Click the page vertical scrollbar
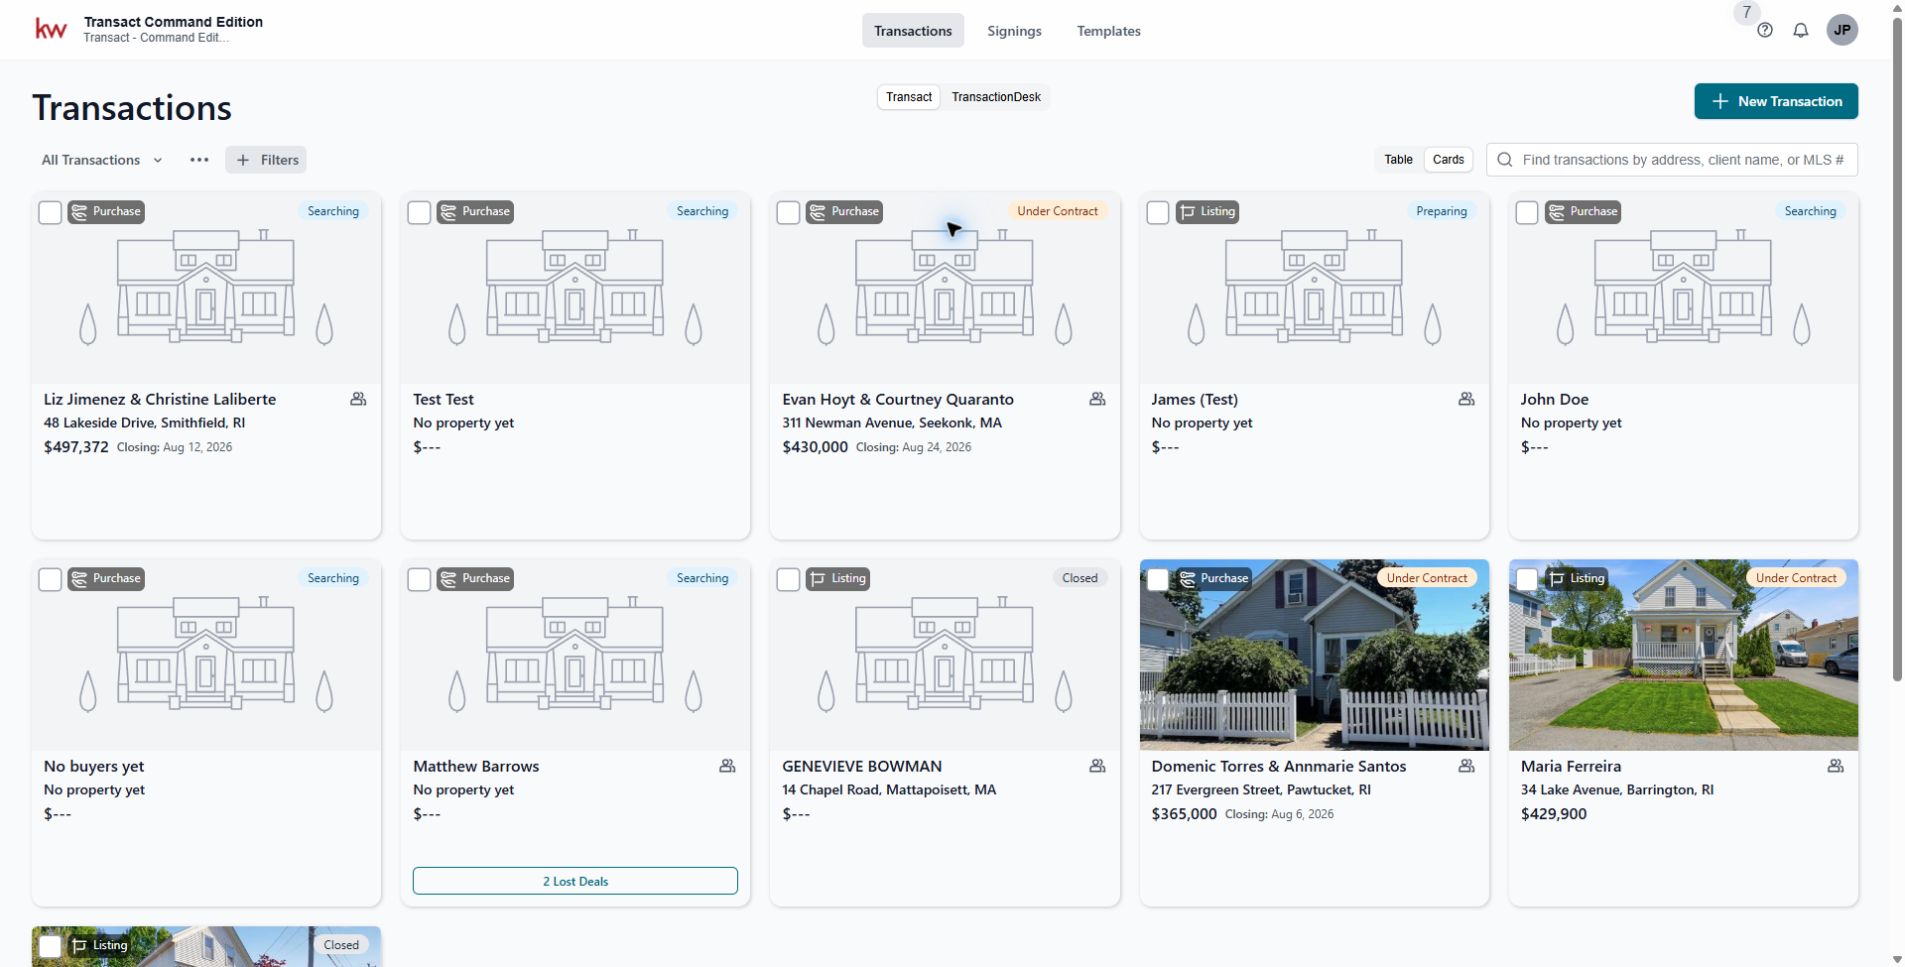Viewport: 1905px width, 967px height. click(x=1897, y=350)
